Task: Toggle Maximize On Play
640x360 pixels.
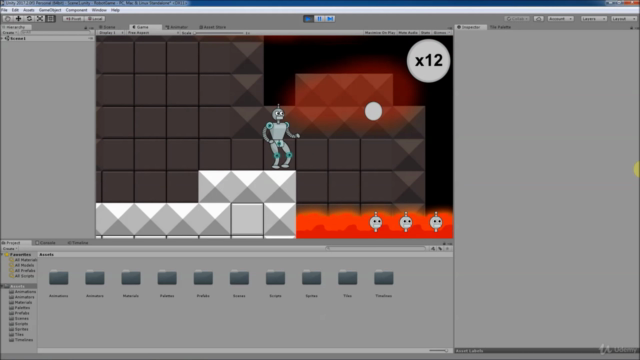Action: pyautogui.click(x=380, y=33)
